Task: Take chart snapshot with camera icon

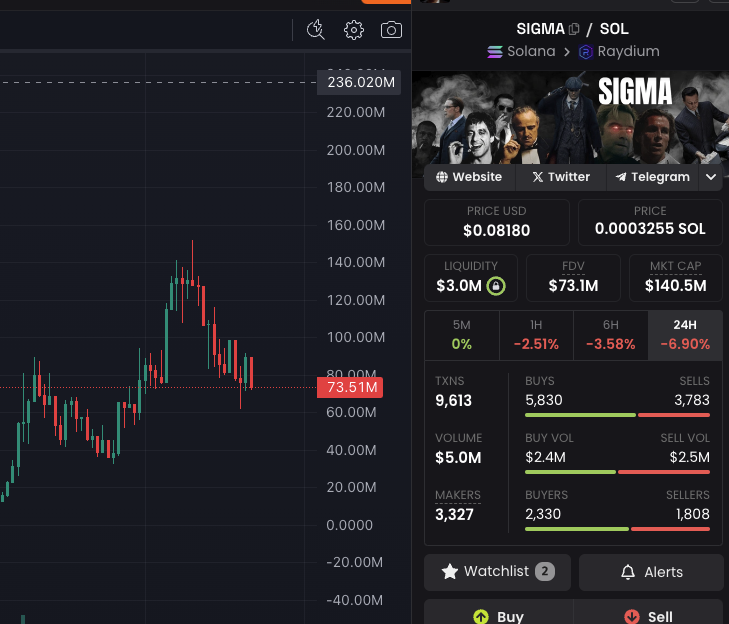Action: 391,30
